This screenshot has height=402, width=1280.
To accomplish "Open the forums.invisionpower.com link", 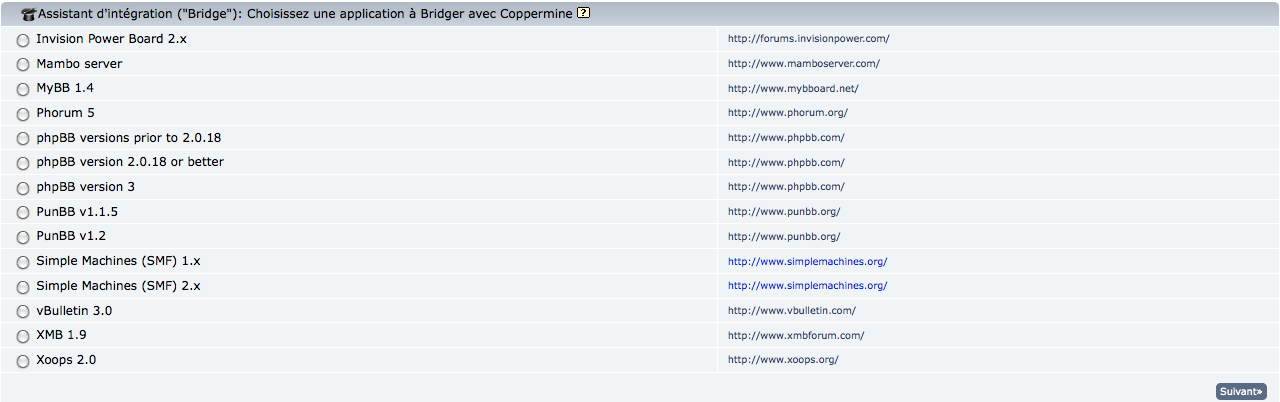I will (x=808, y=39).
